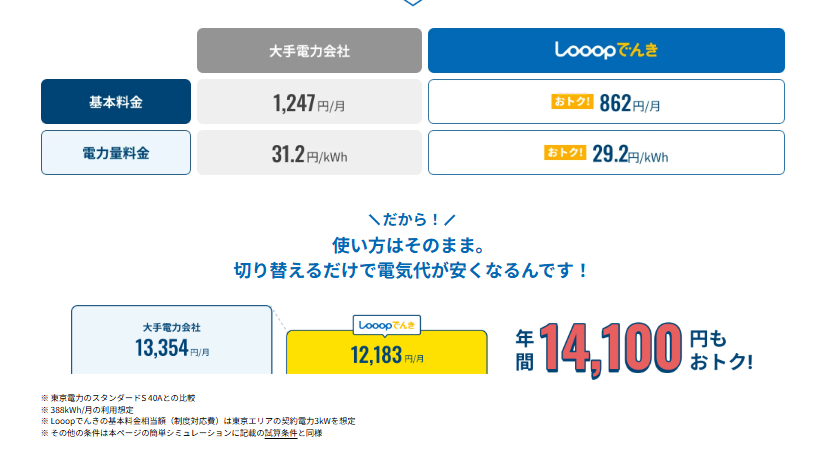Click the 切り替えるだけで電気代が安くなるんです！ heading
The height and width of the screenshot is (472, 819).
tap(410, 270)
